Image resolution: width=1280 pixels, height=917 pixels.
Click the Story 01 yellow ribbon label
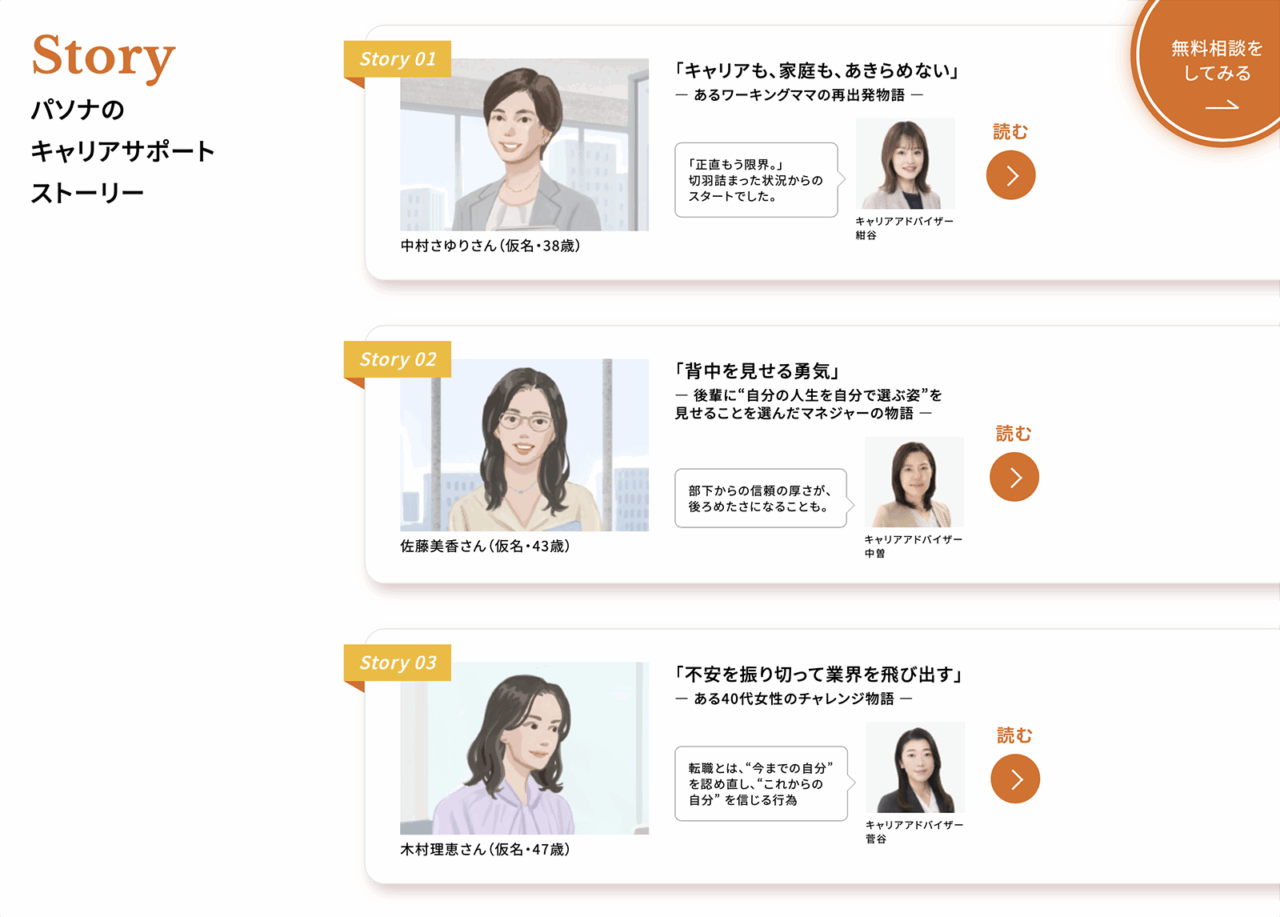point(397,59)
